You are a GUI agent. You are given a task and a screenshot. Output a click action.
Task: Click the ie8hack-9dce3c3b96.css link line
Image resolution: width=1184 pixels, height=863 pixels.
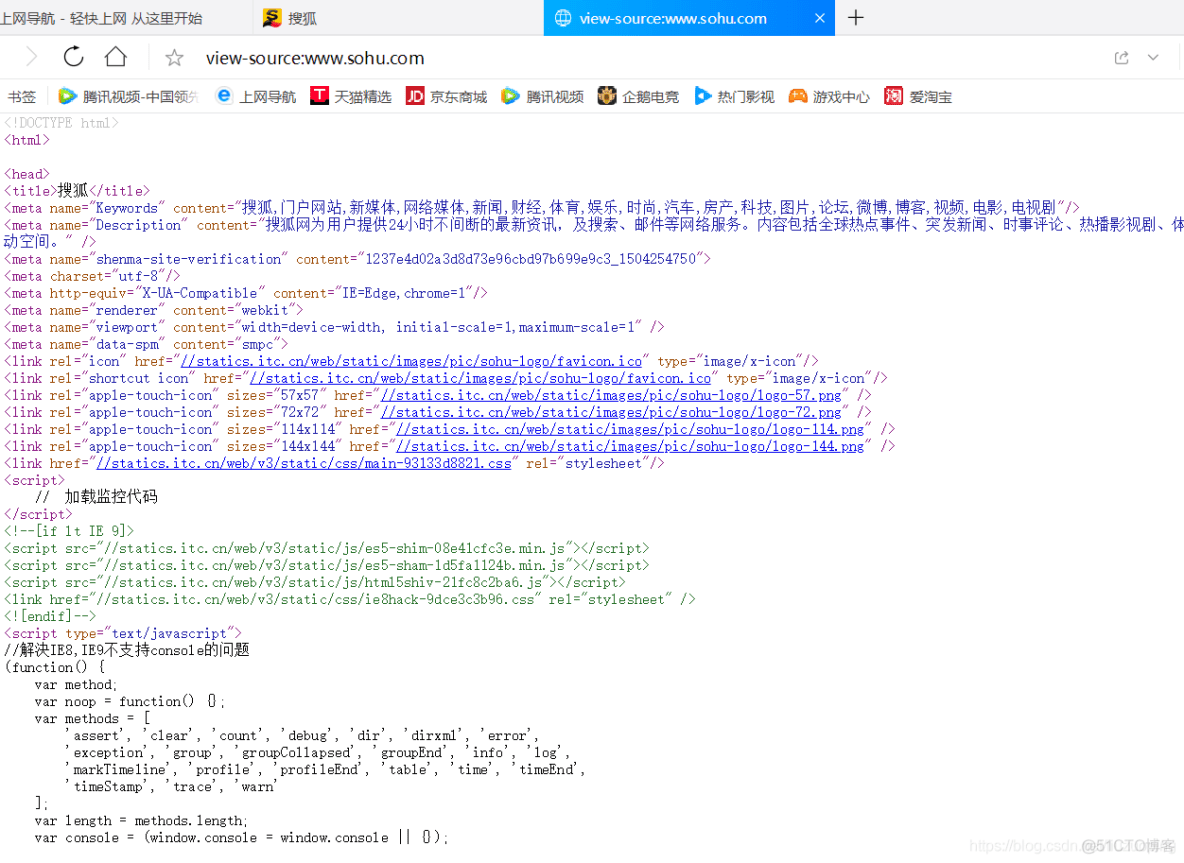click(350, 599)
